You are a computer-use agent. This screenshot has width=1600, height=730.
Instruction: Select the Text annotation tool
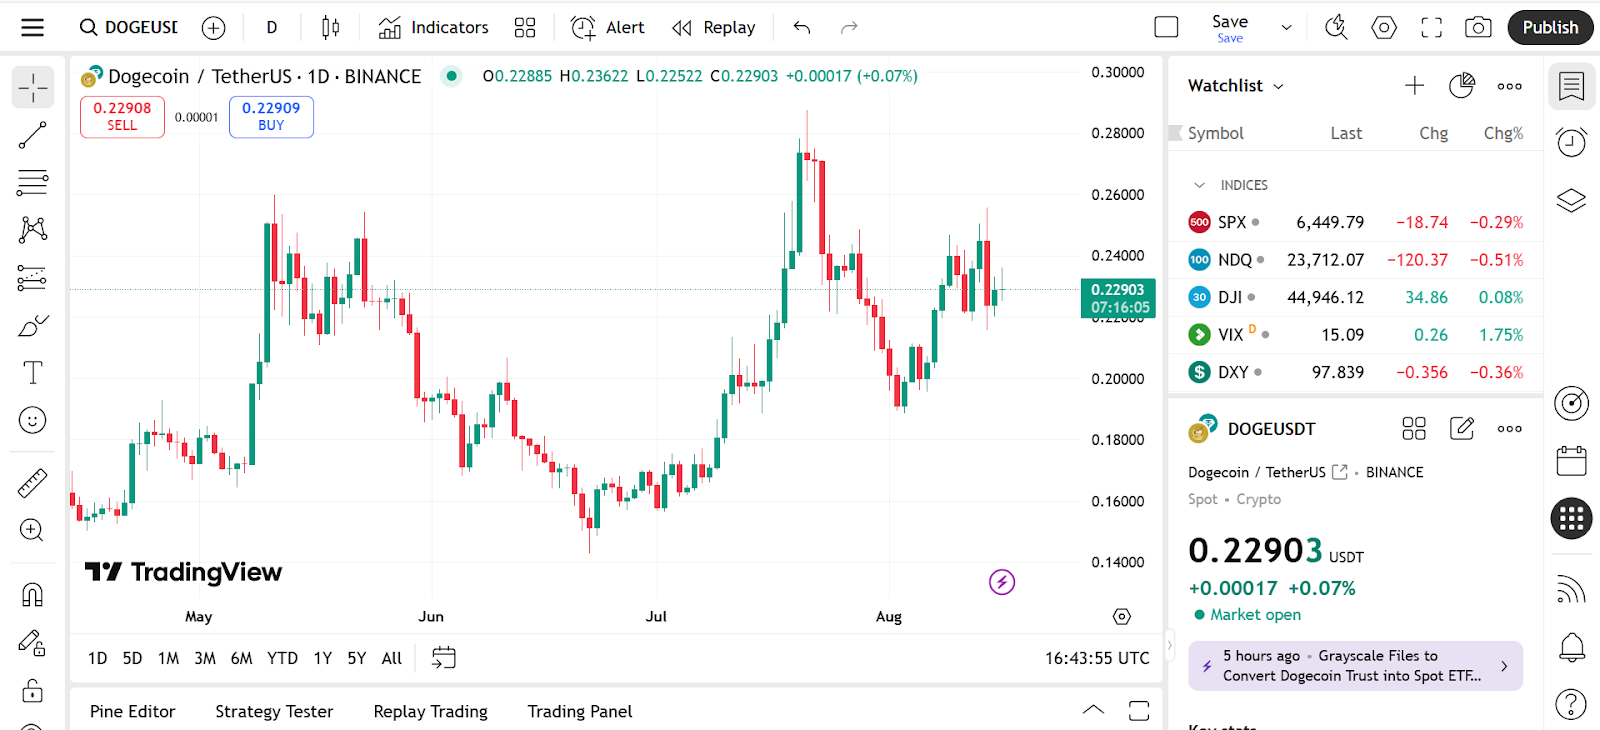coord(32,373)
